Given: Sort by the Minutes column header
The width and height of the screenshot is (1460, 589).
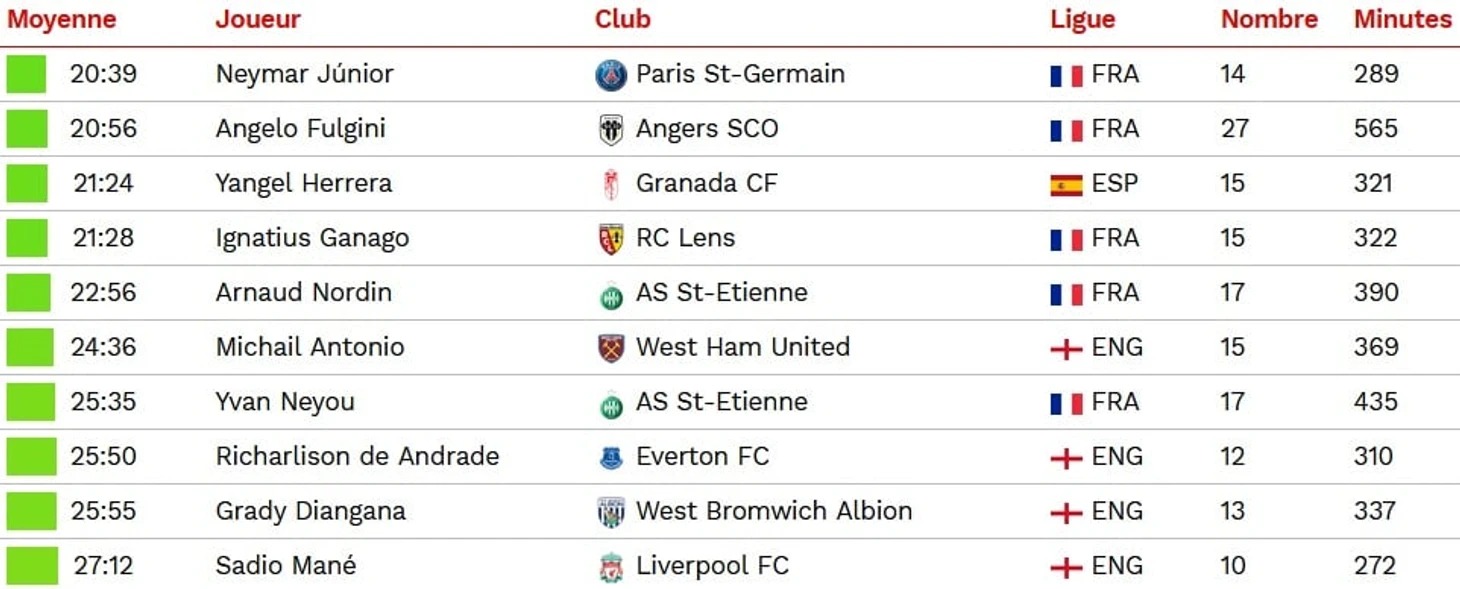Looking at the screenshot, I should point(1402,19).
